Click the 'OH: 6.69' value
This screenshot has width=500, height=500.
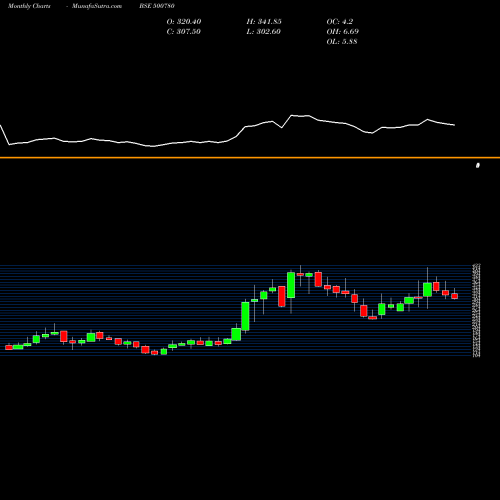coord(343,32)
